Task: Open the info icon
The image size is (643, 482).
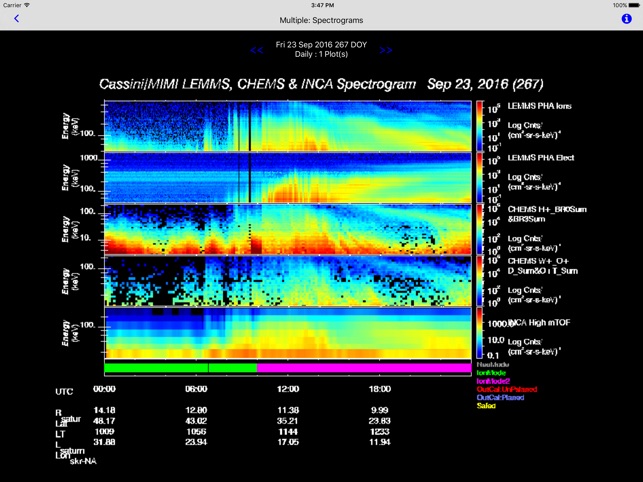Action: pyautogui.click(x=626, y=18)
